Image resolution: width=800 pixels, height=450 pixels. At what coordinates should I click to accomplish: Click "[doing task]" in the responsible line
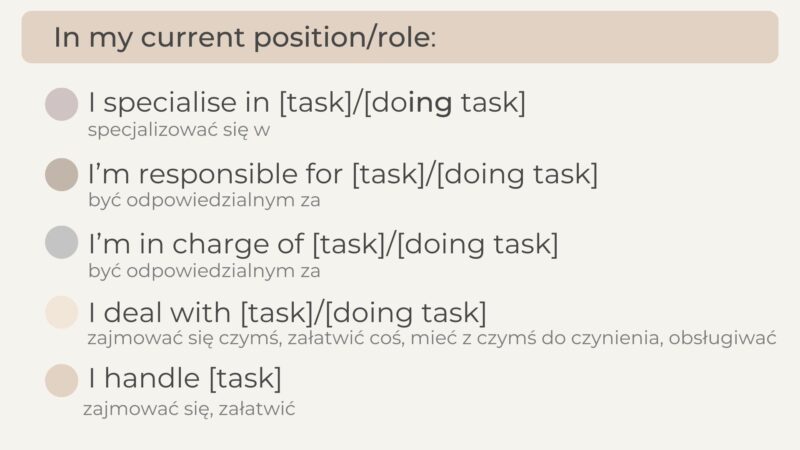(517, 174)
